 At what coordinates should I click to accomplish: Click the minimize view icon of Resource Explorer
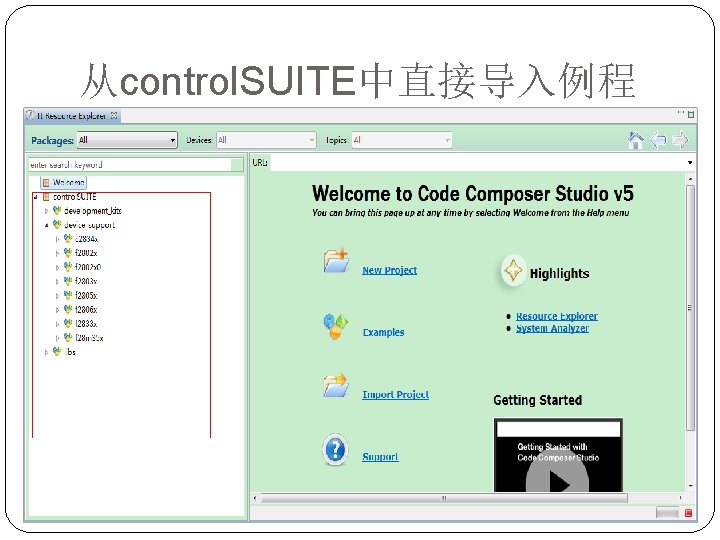[x=680, y=112]
